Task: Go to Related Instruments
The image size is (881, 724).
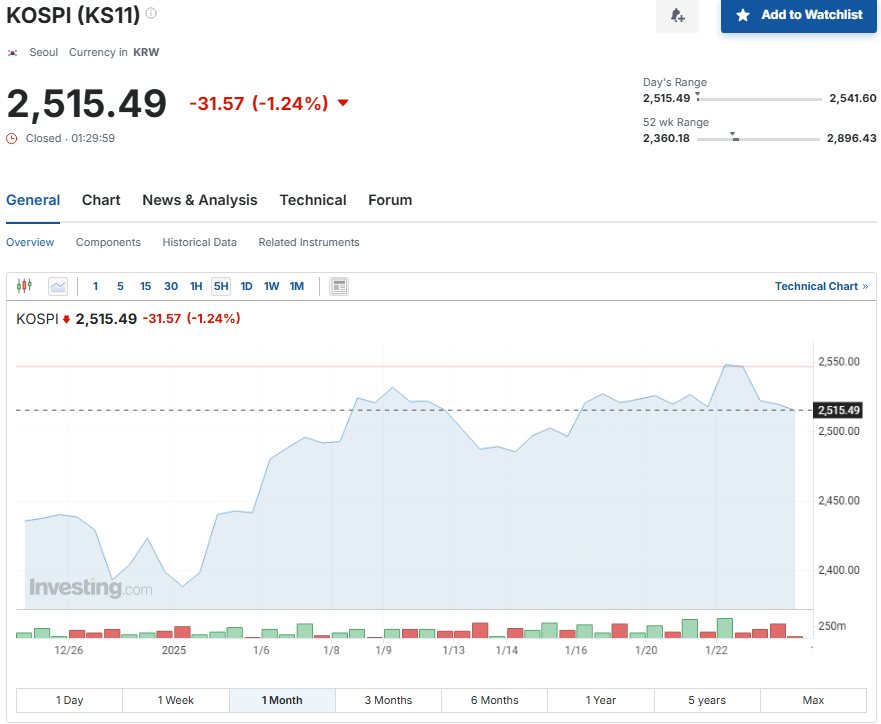Action: pos(309,242)
